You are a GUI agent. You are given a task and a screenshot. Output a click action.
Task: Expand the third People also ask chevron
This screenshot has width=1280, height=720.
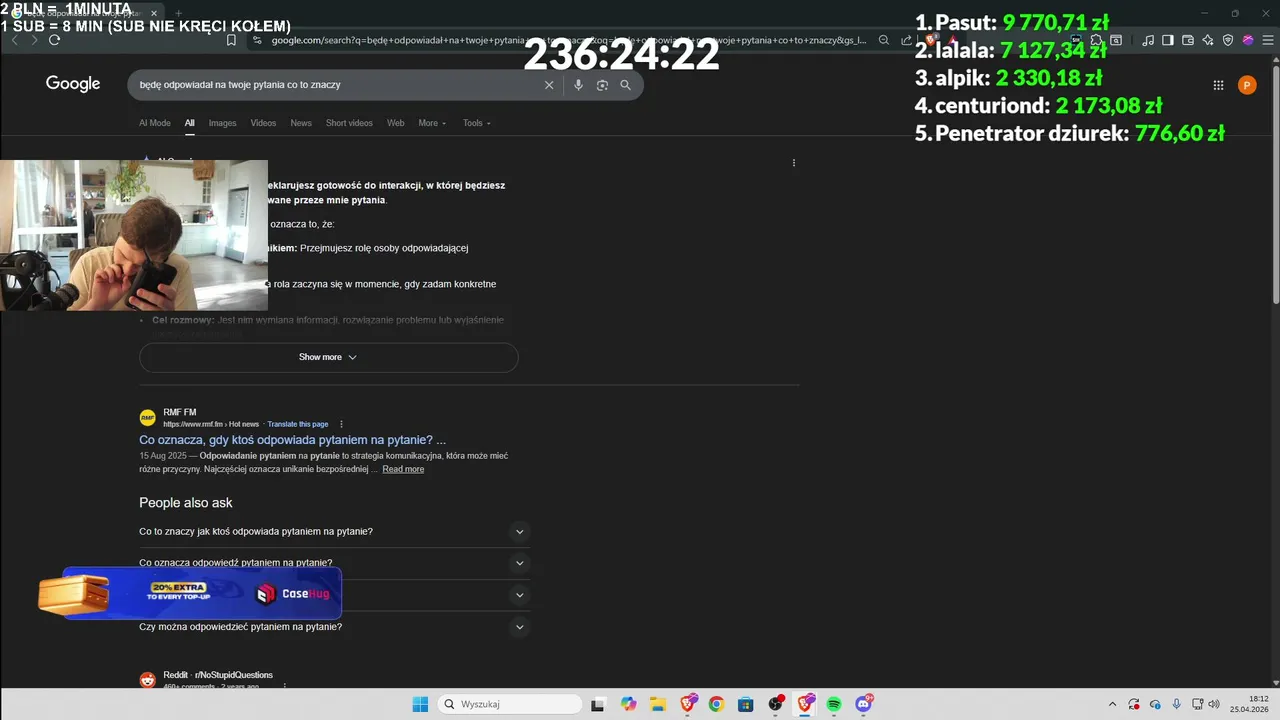point(519,595)
